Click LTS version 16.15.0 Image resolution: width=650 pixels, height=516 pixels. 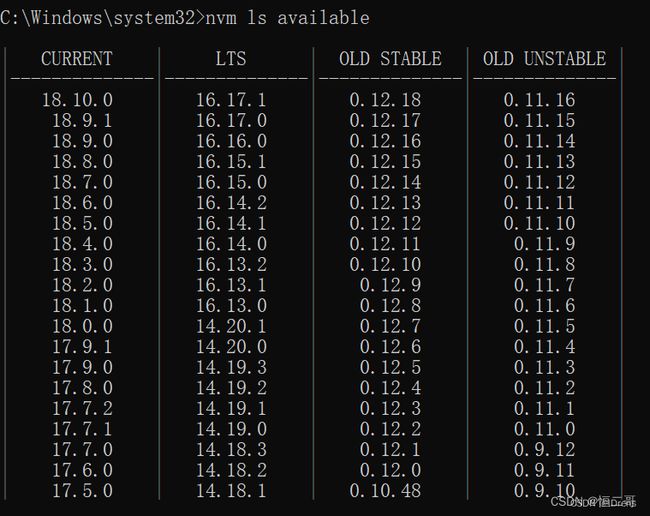(231, 182)
